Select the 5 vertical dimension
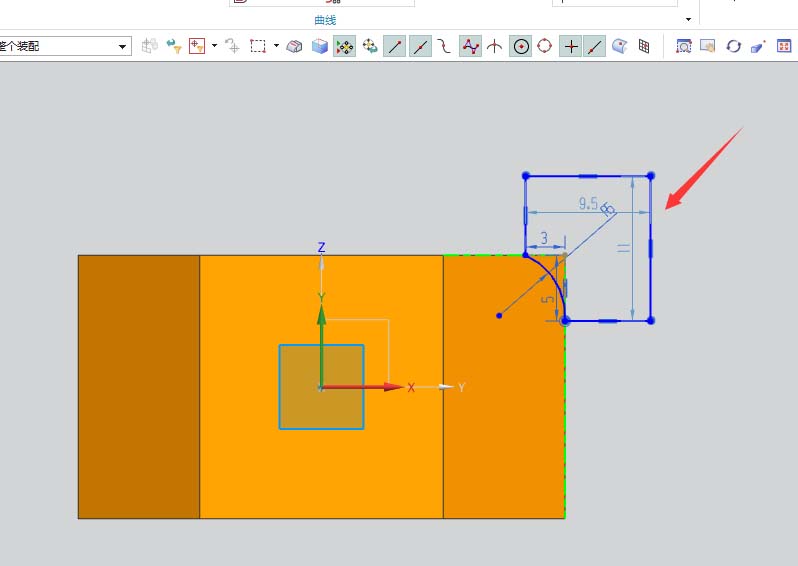This screenshot has height=566, width=798. (x=548, y=299)
